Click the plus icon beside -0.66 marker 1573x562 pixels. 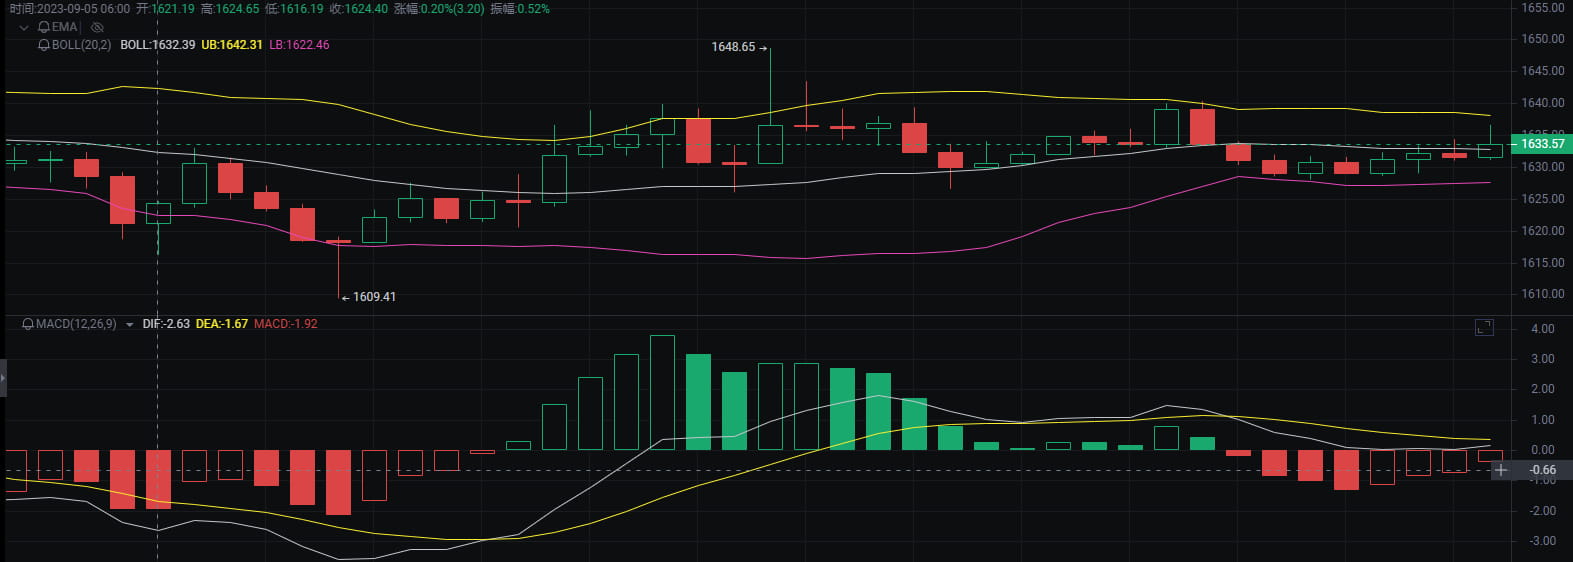point(1501,470)
